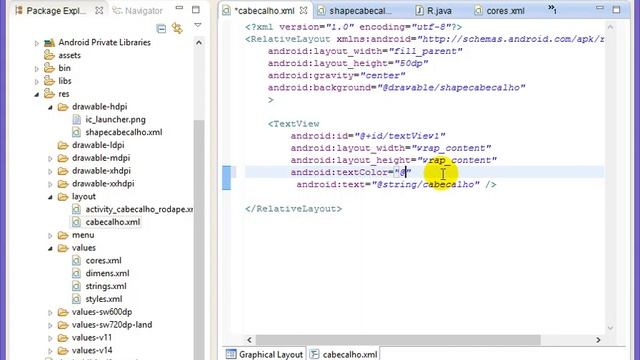
Task: Select the assets folder
Action: [69, 55]
